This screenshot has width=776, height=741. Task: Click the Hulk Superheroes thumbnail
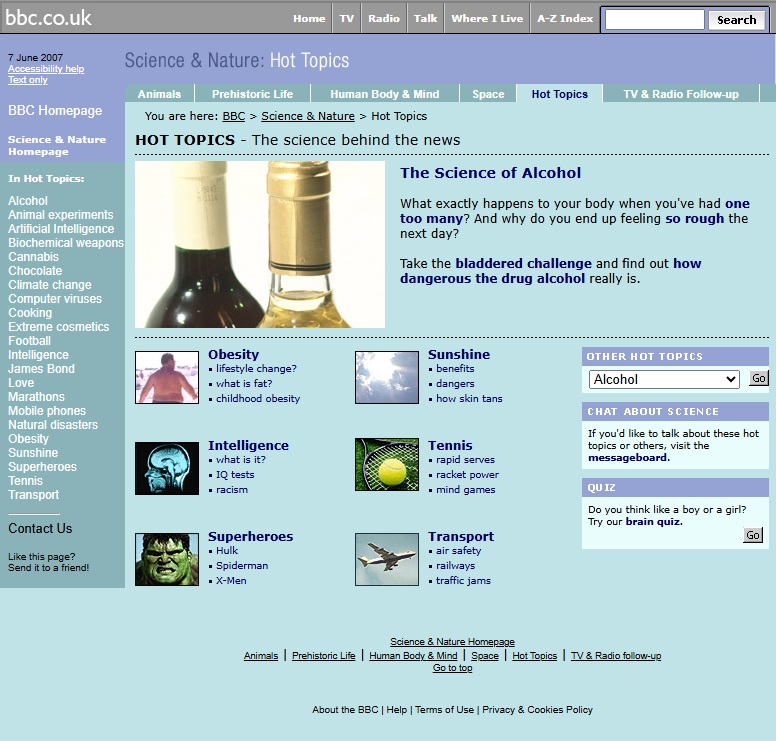[x=167, y=559]
